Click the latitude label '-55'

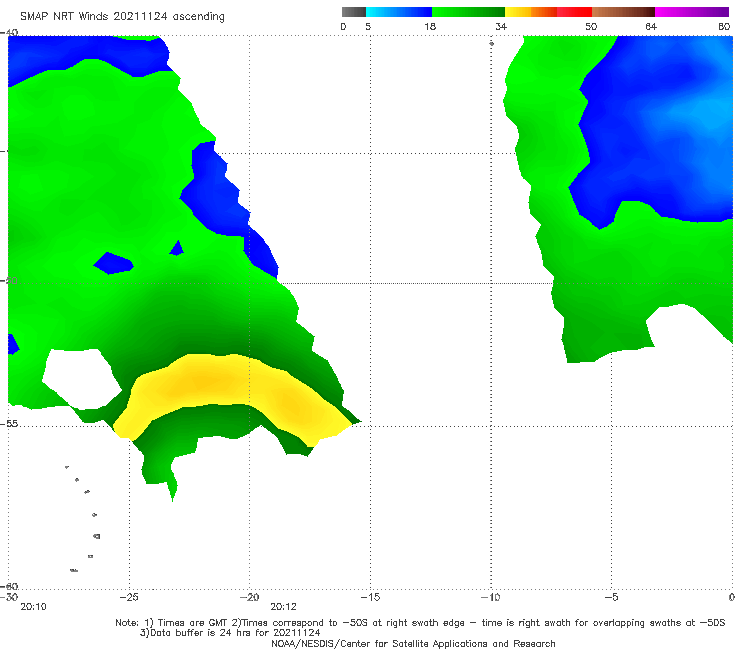pyautogui.click(x=9, y=424)
